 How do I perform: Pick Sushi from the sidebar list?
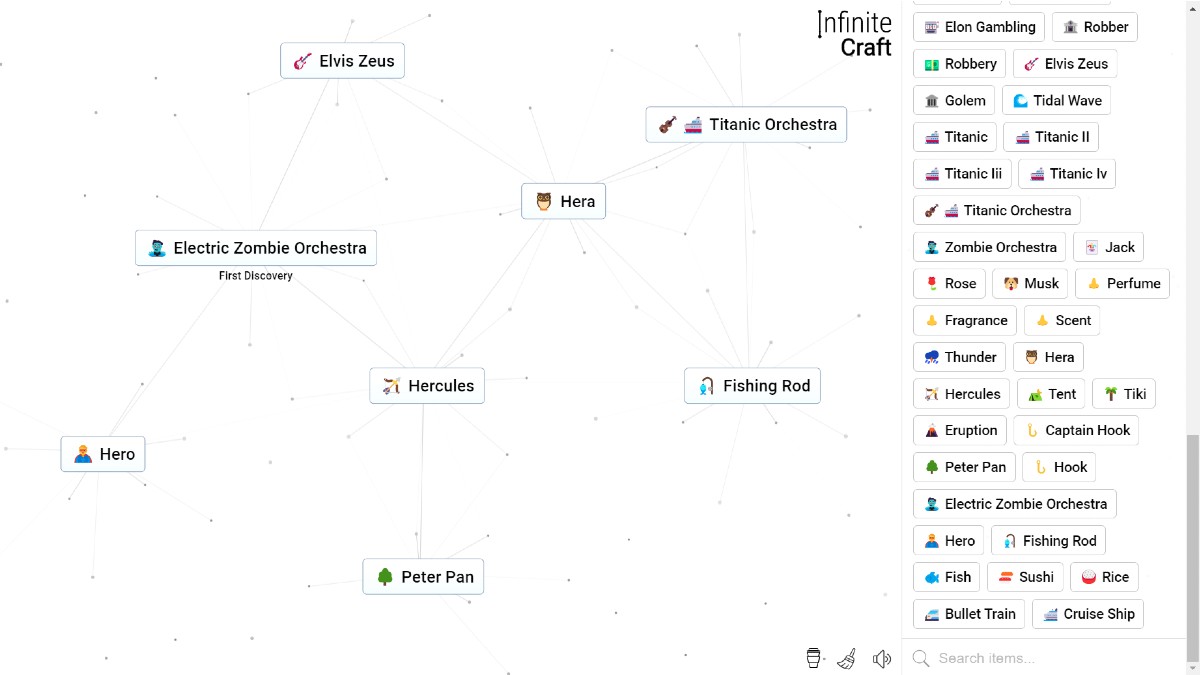coord(1025,577)
